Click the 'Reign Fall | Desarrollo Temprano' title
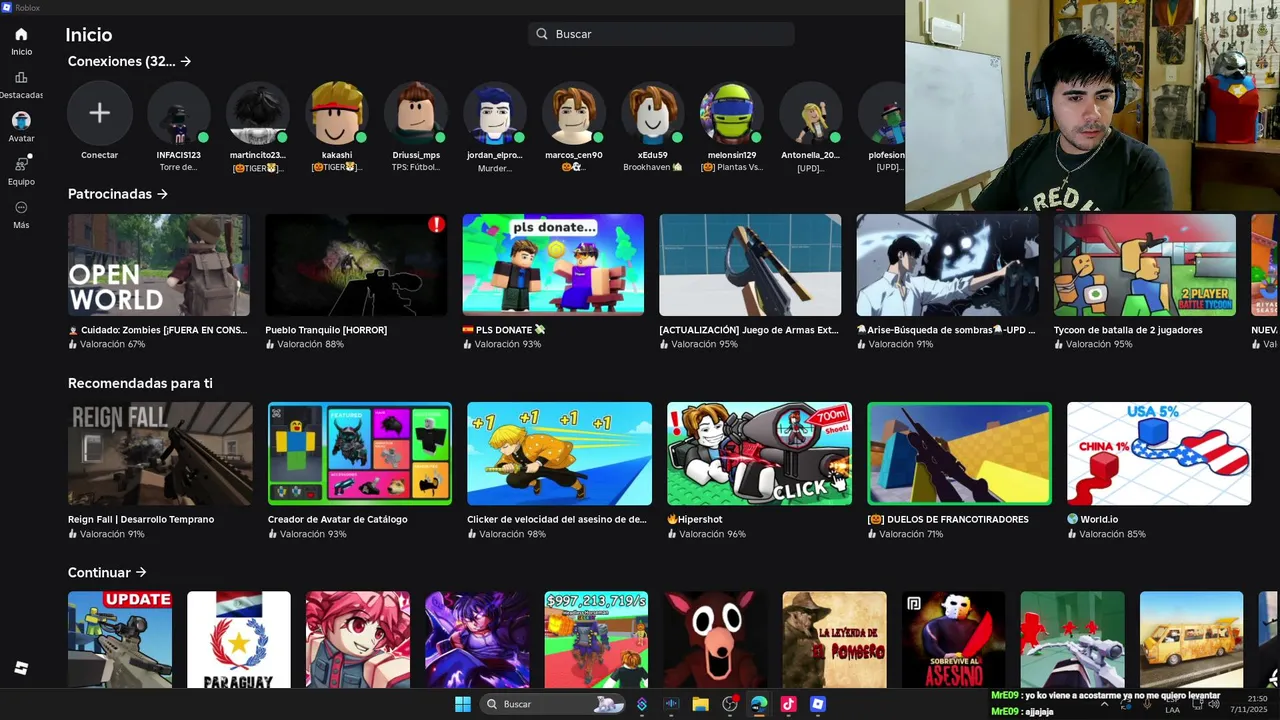Image resolution: width=1280 pixels, height=720 pixels. (141, 520)
